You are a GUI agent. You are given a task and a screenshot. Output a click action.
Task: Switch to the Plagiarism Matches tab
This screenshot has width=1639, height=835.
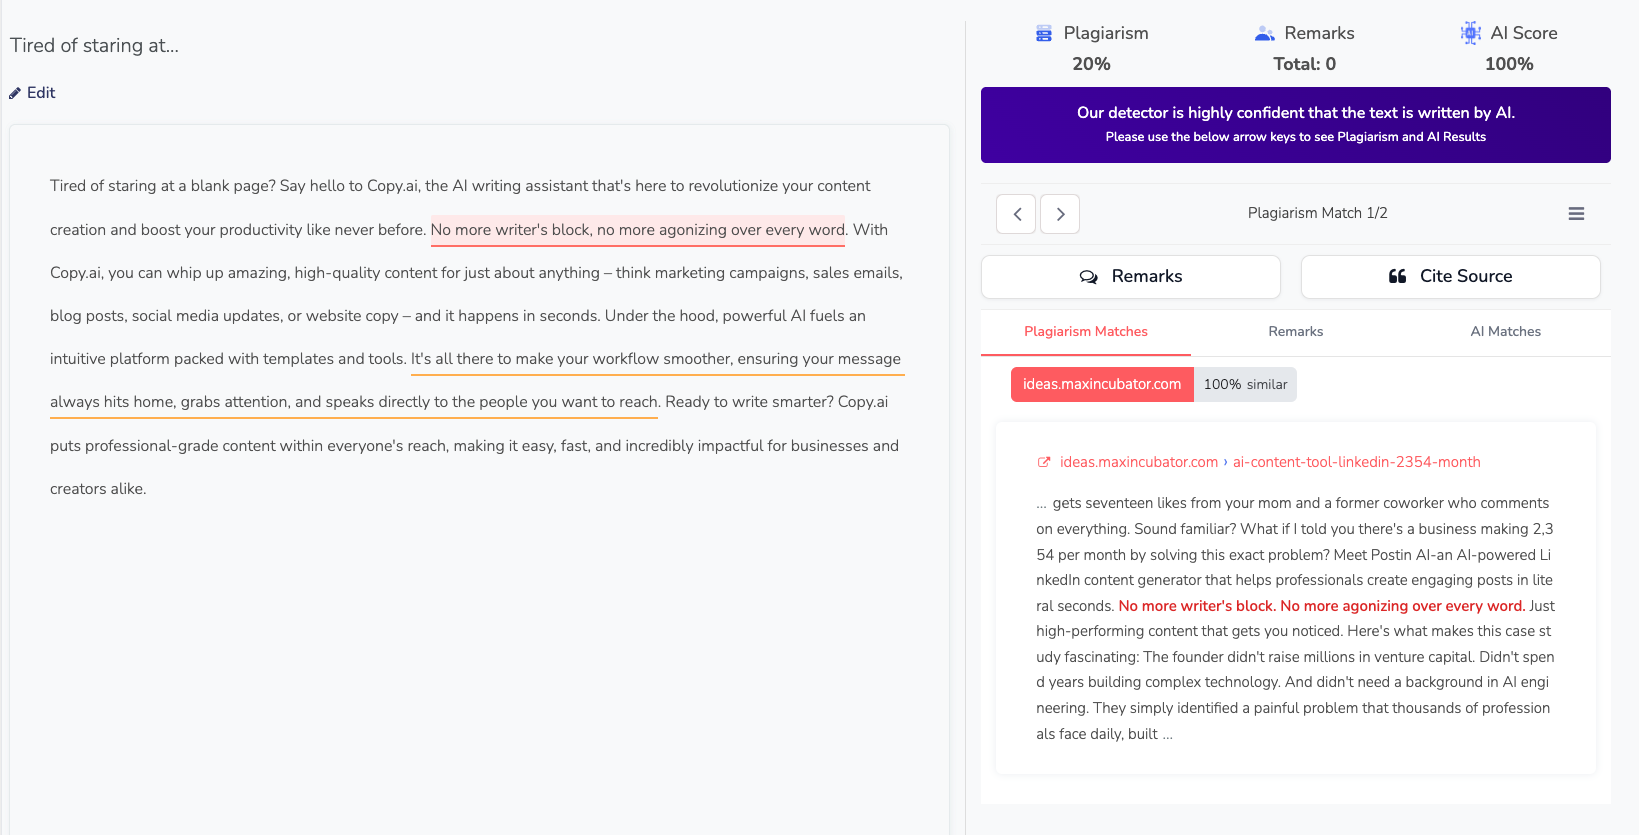[x=1086, y=332]
